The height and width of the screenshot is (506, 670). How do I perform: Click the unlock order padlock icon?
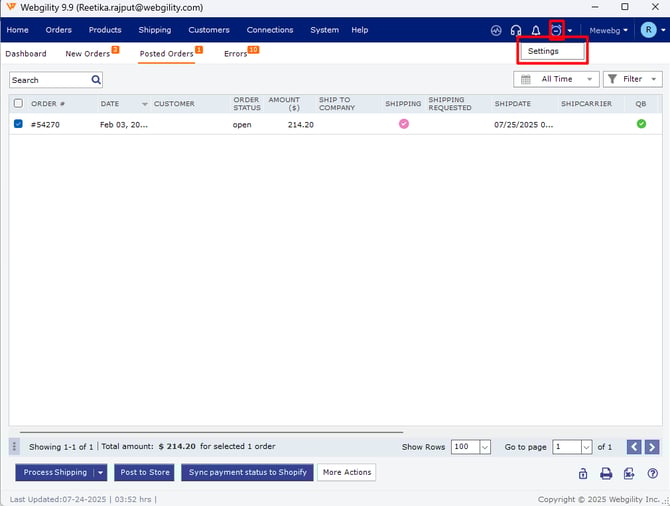(x=583, y=473)
